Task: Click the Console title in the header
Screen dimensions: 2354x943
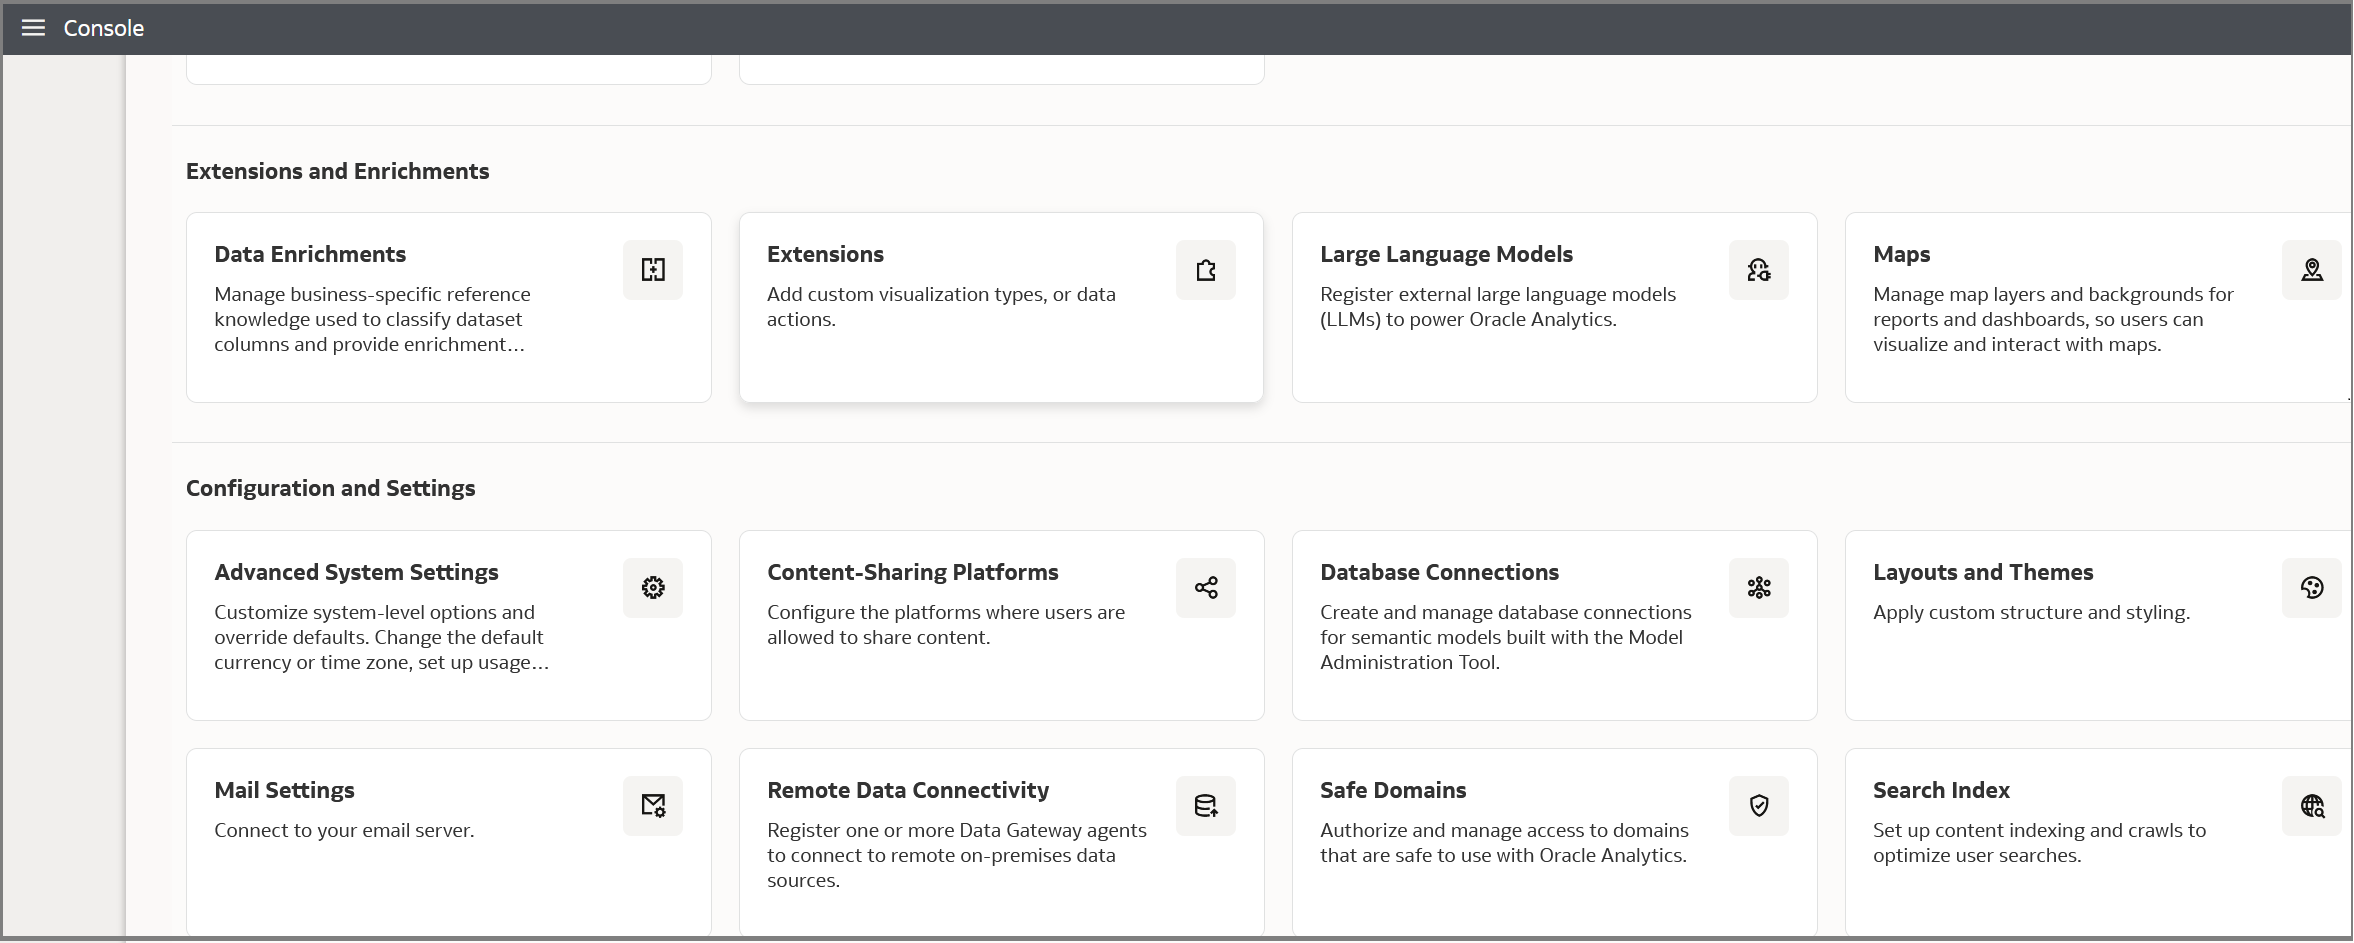Action: click(x=103, y=27)
